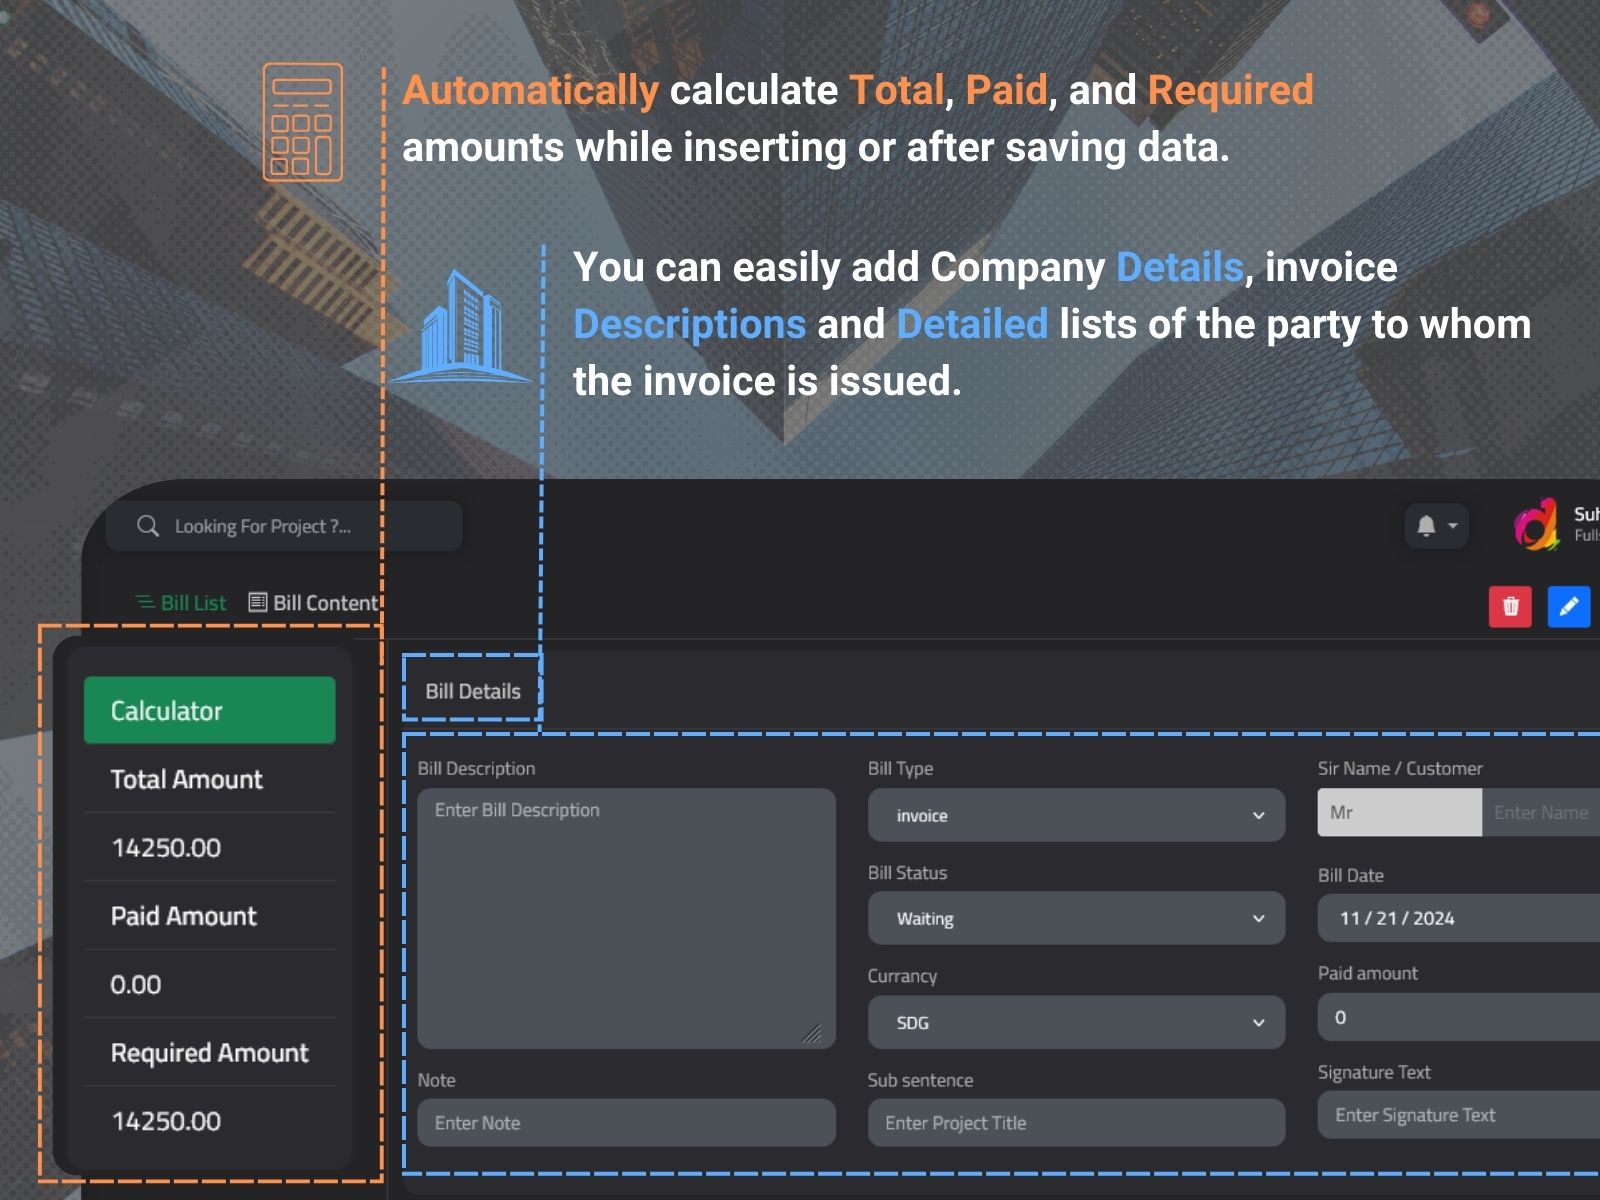
Task: Open the Currency SDG dropdown
Action: (x=1075, y=1022)
